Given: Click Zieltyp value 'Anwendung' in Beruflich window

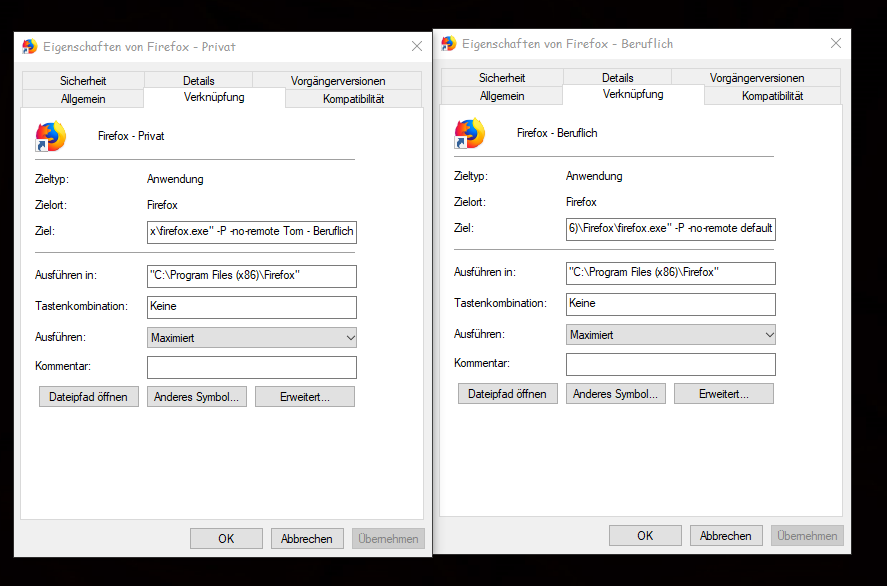Looking at the screenshot, I should 595,176.
